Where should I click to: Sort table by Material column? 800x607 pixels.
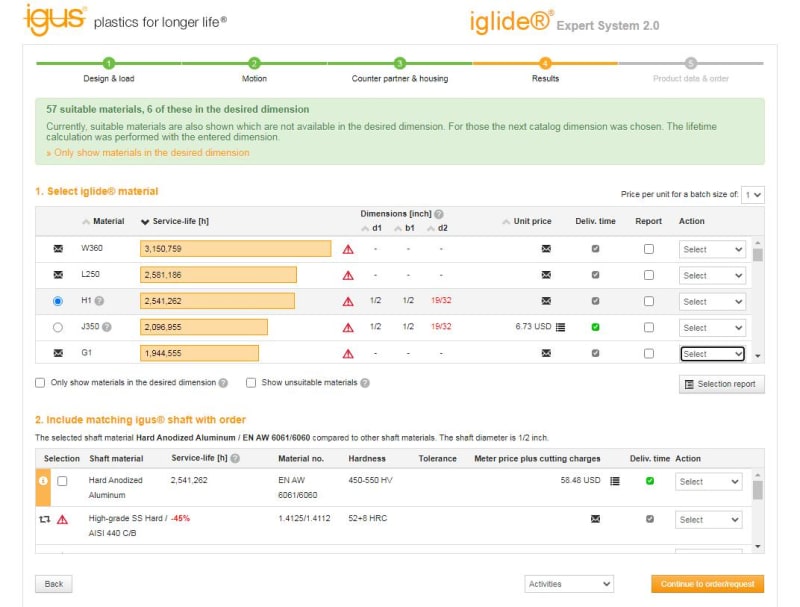[x=103, y=221]
